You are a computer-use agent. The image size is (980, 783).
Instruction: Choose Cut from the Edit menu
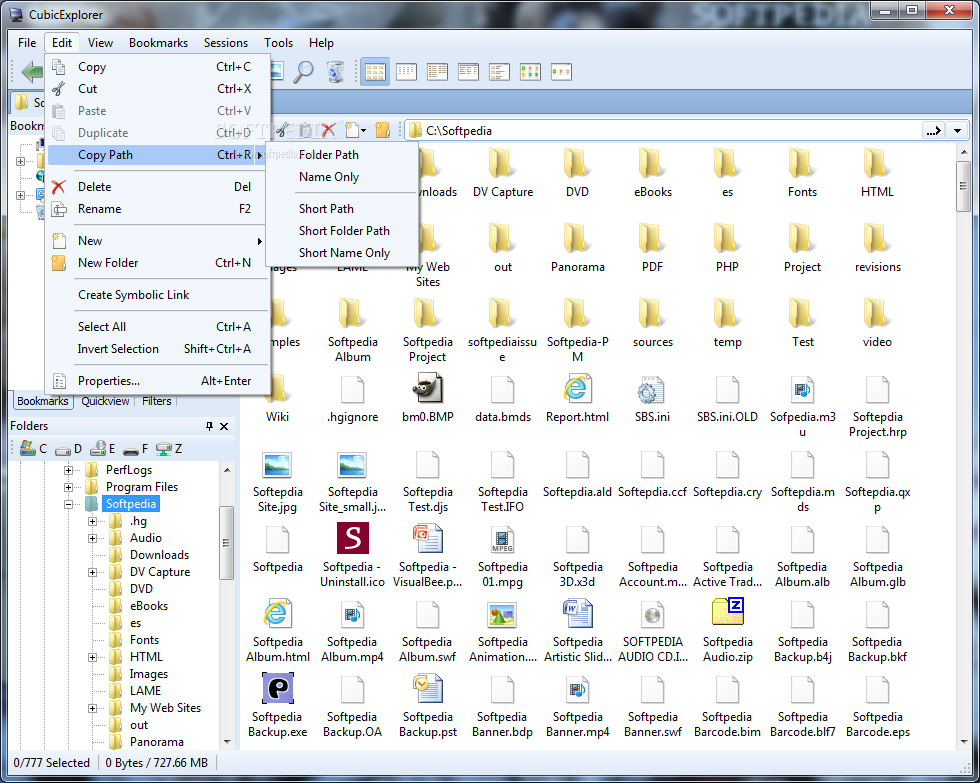158,89
